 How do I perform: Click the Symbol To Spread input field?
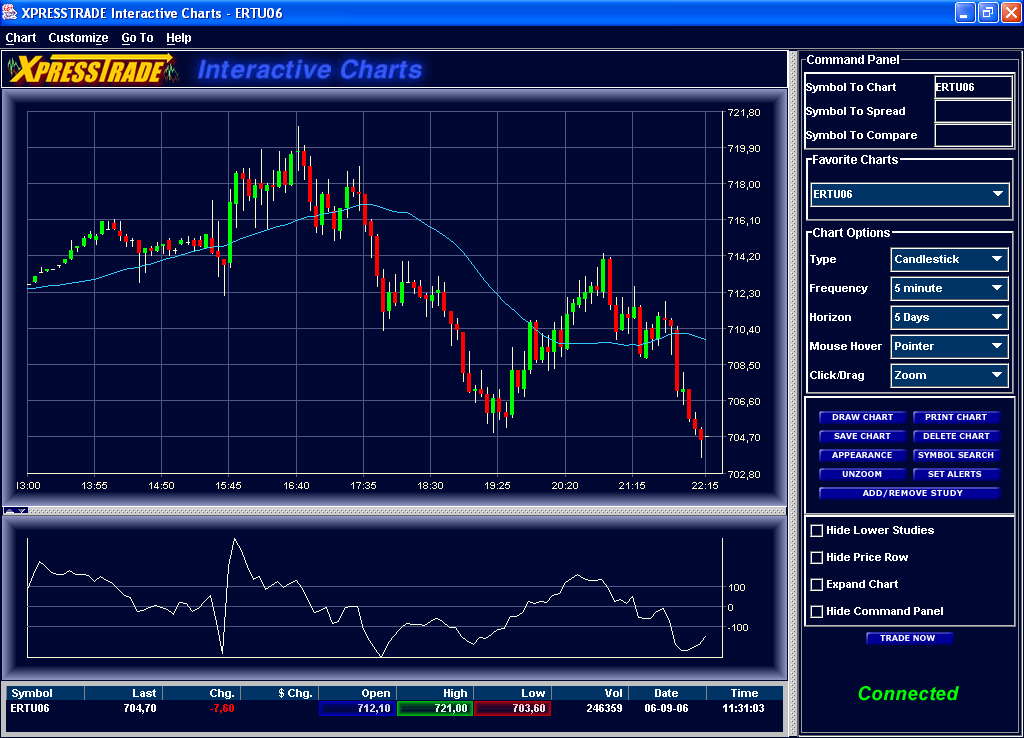pyautogui.click(x=973, y=112)
